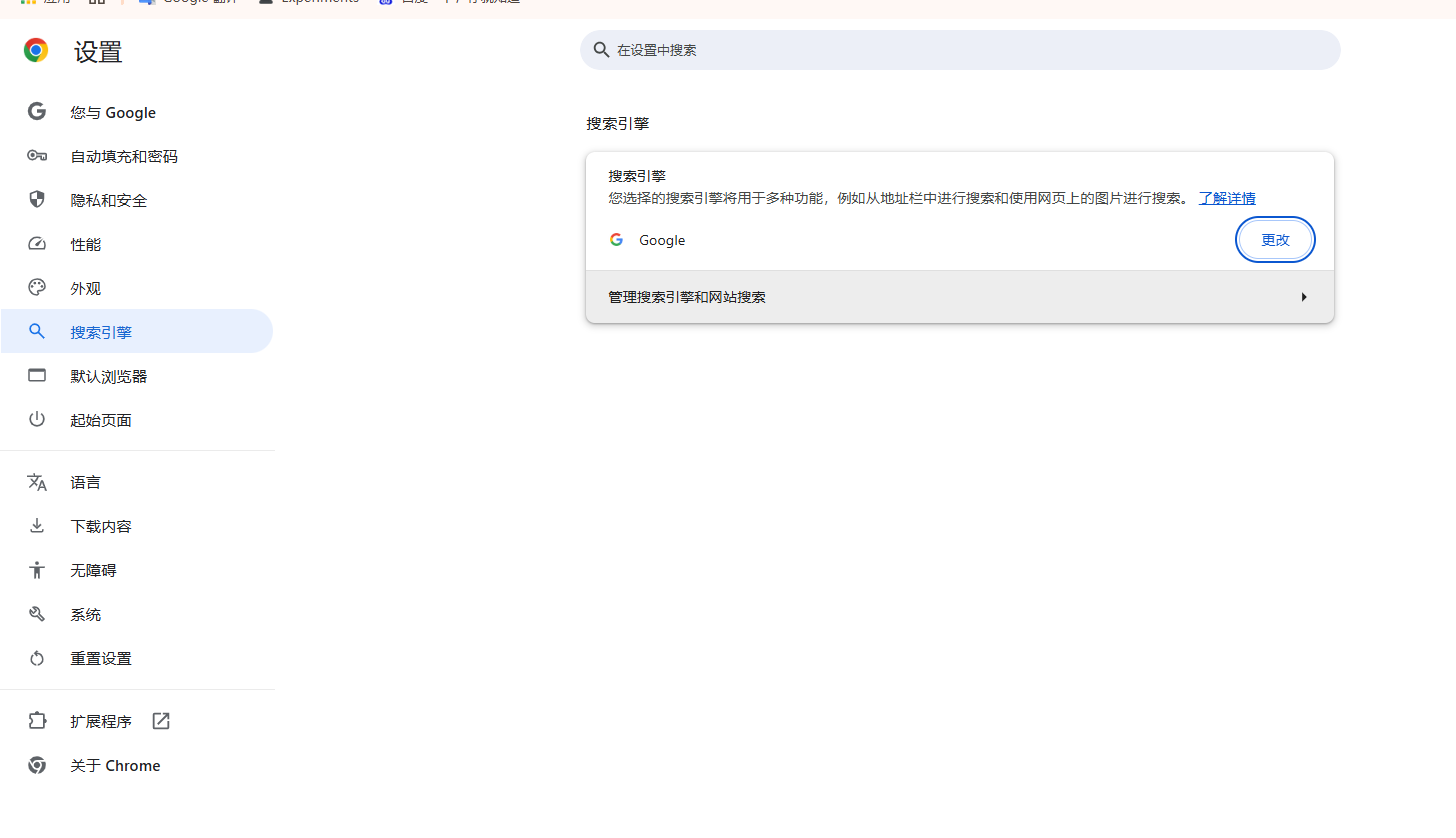The height and width of the screenshot is (838, 1456).
Task: Click the Google logo in the search engine row
Action: click(x=617, y=240)
